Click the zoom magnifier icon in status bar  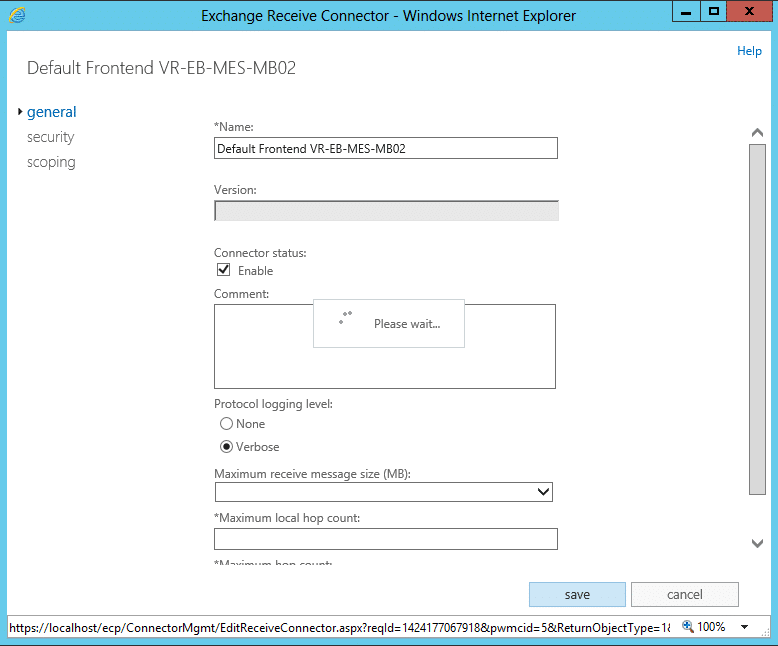tap(688, 626)
